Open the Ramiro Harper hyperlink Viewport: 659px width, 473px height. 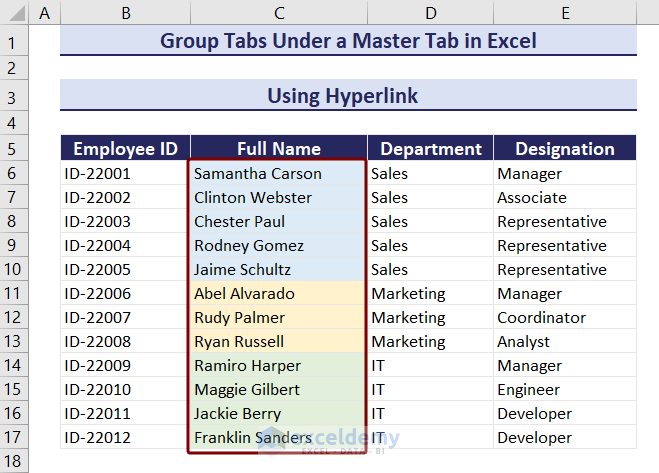pos(247,366)
